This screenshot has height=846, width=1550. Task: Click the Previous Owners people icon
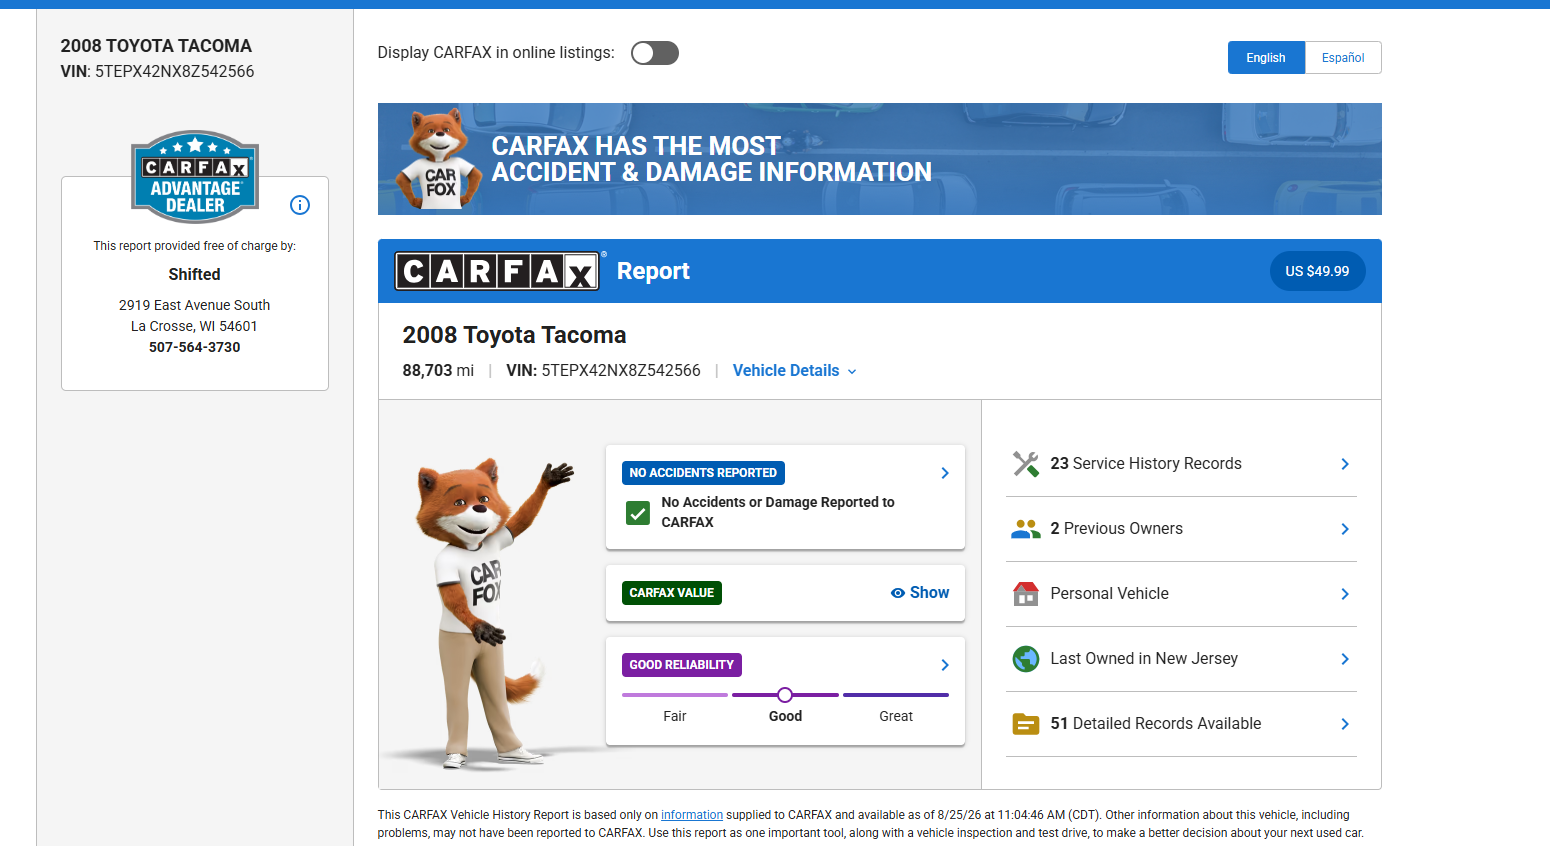[1026, 529]
